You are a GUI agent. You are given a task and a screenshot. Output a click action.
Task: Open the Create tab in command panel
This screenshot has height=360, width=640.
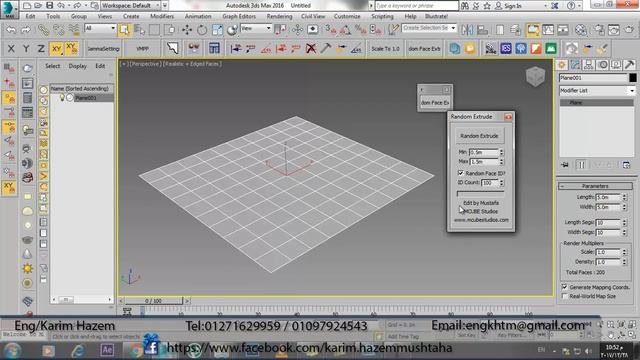[x=562, y=64]
